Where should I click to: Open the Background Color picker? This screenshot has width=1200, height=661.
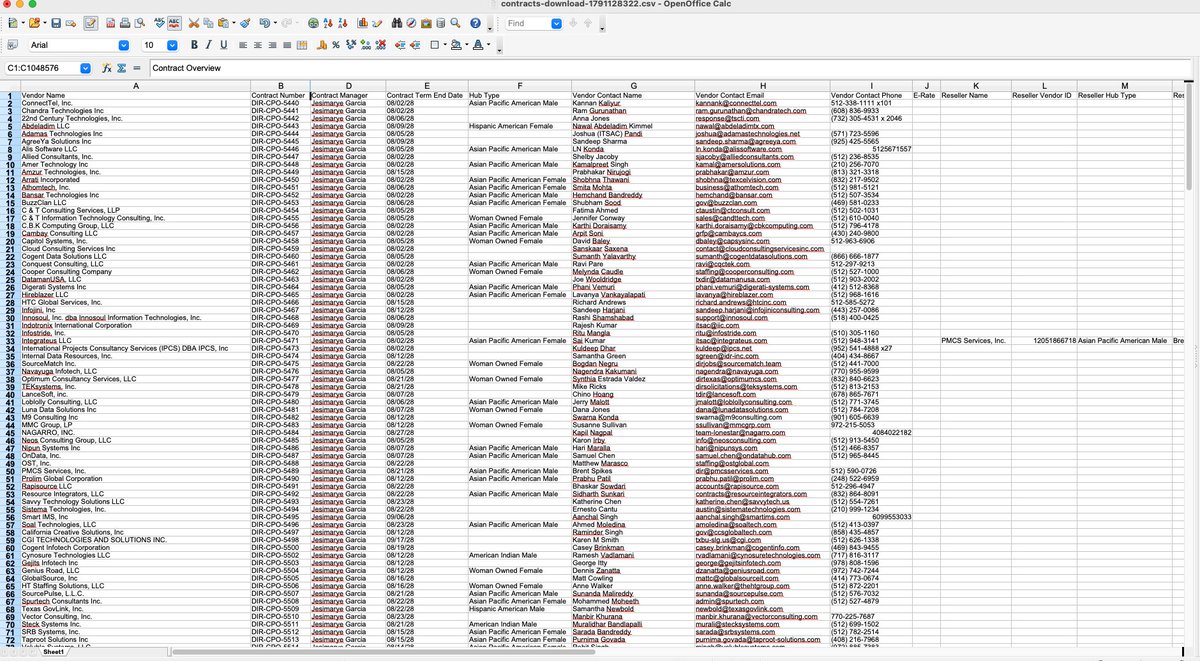point(456,45)
